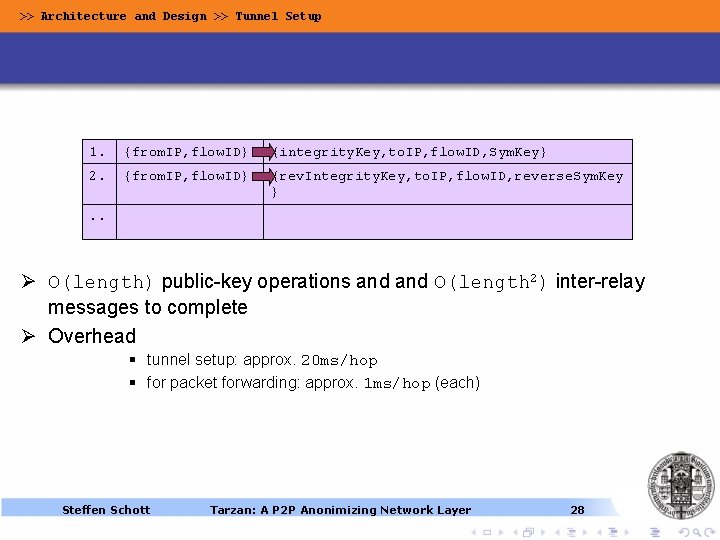Click title 'Tarzan: A P2P Anonimizing Network Layer'
Viewport: 720px width, 540px height.
point(340,510)
